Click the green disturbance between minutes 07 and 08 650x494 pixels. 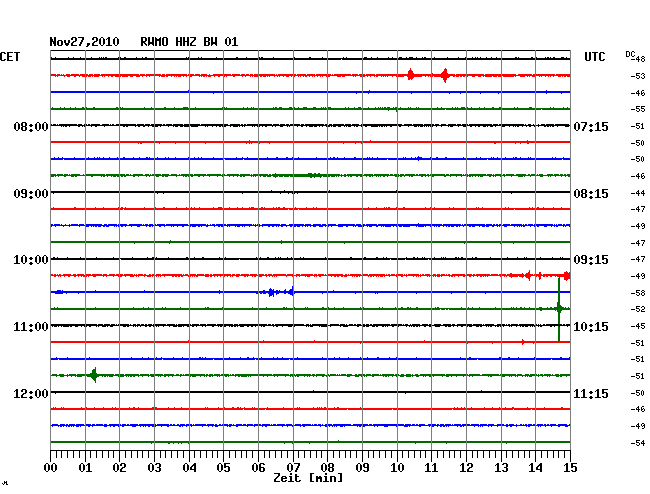coord(309,175)
